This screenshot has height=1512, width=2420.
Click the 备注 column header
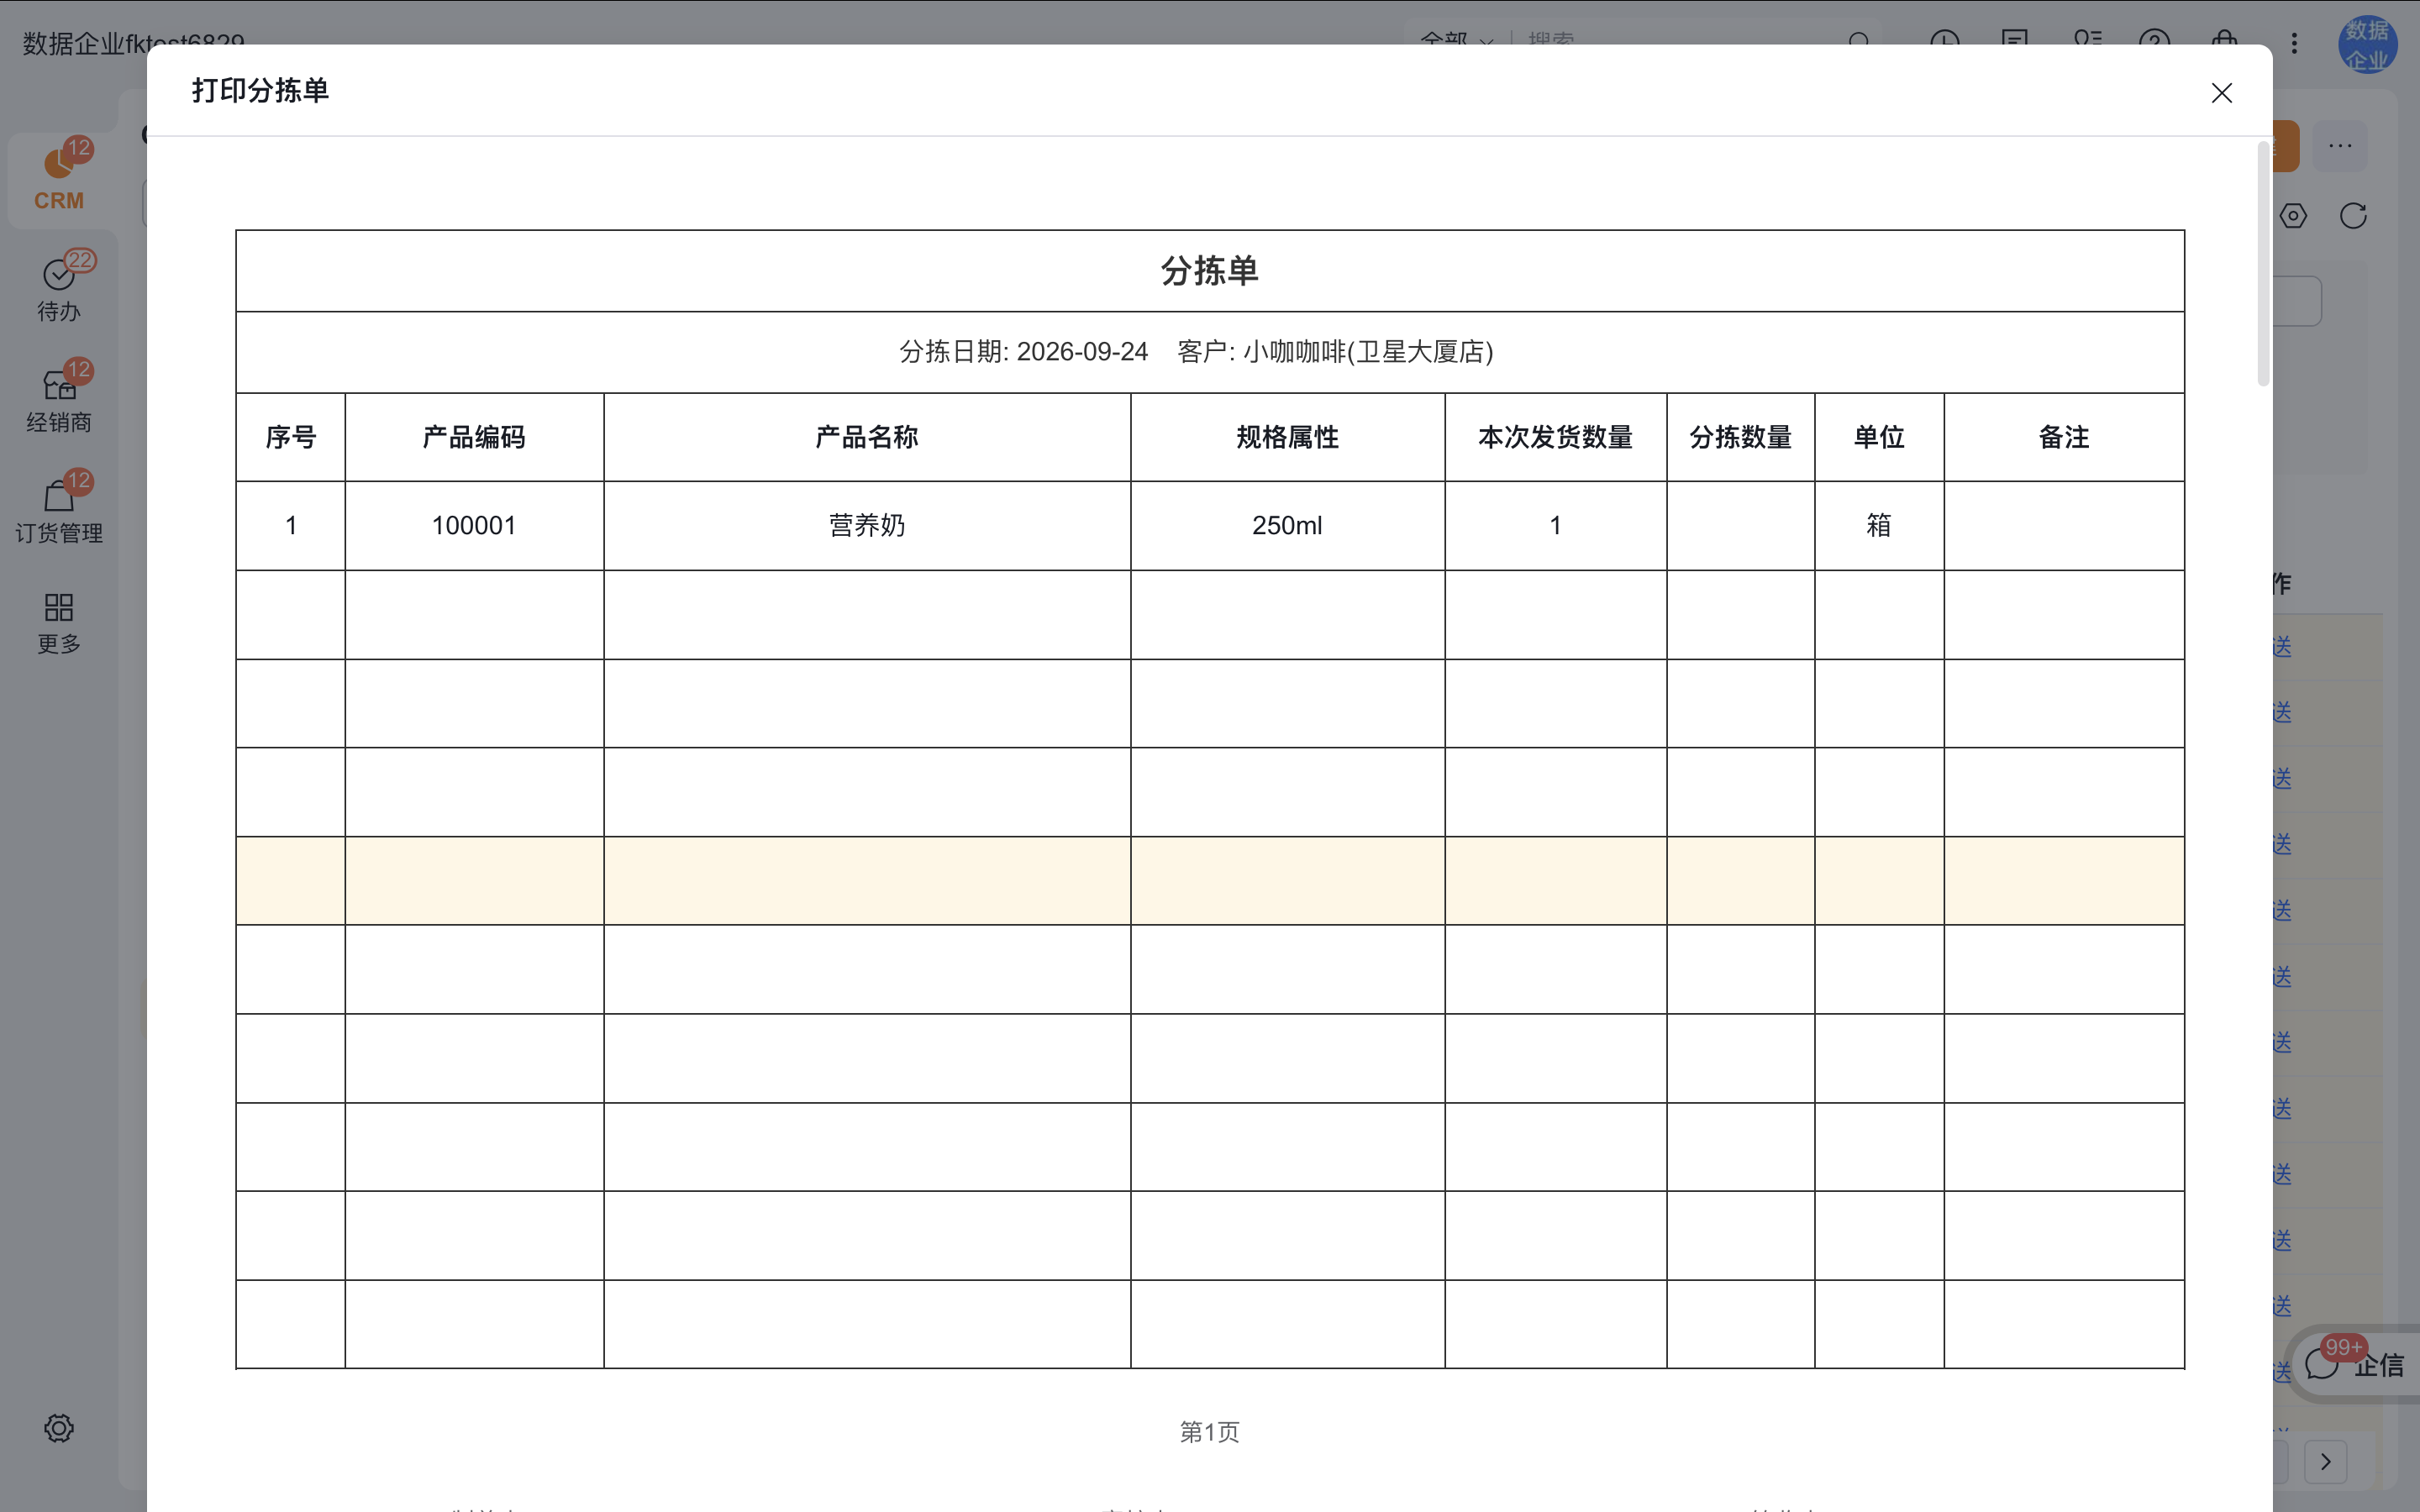[x=2064, y=437]
